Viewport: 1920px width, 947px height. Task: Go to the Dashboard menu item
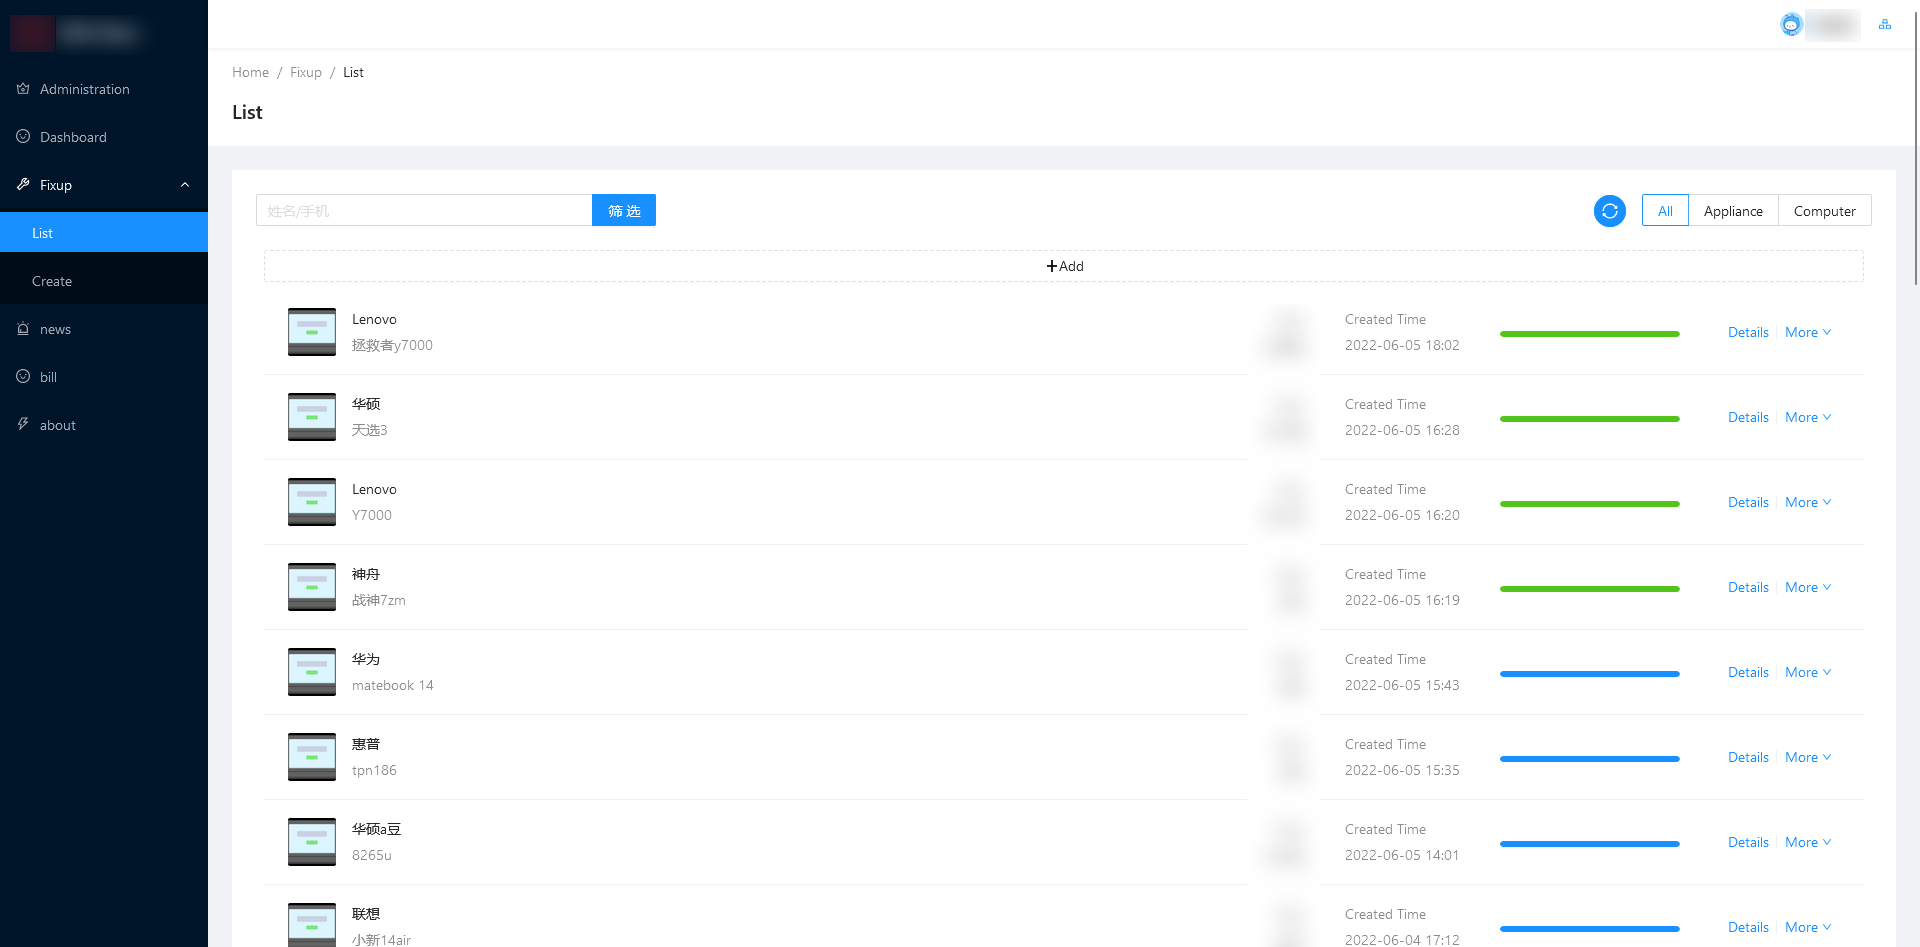(104, 137)
